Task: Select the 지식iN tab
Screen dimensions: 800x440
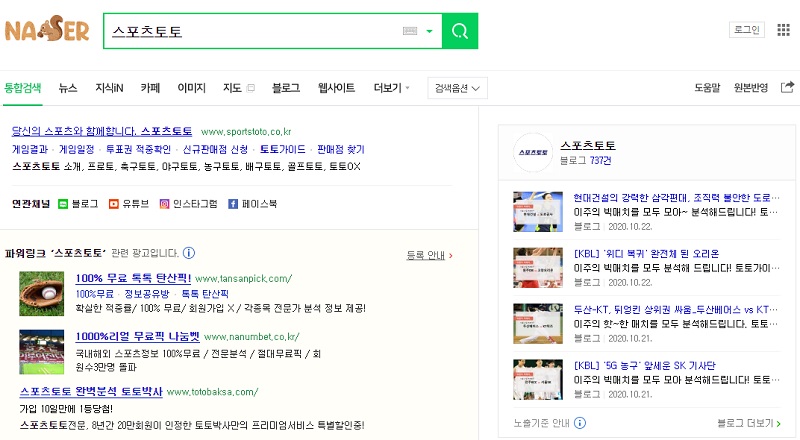Action: tap(109, 88)
